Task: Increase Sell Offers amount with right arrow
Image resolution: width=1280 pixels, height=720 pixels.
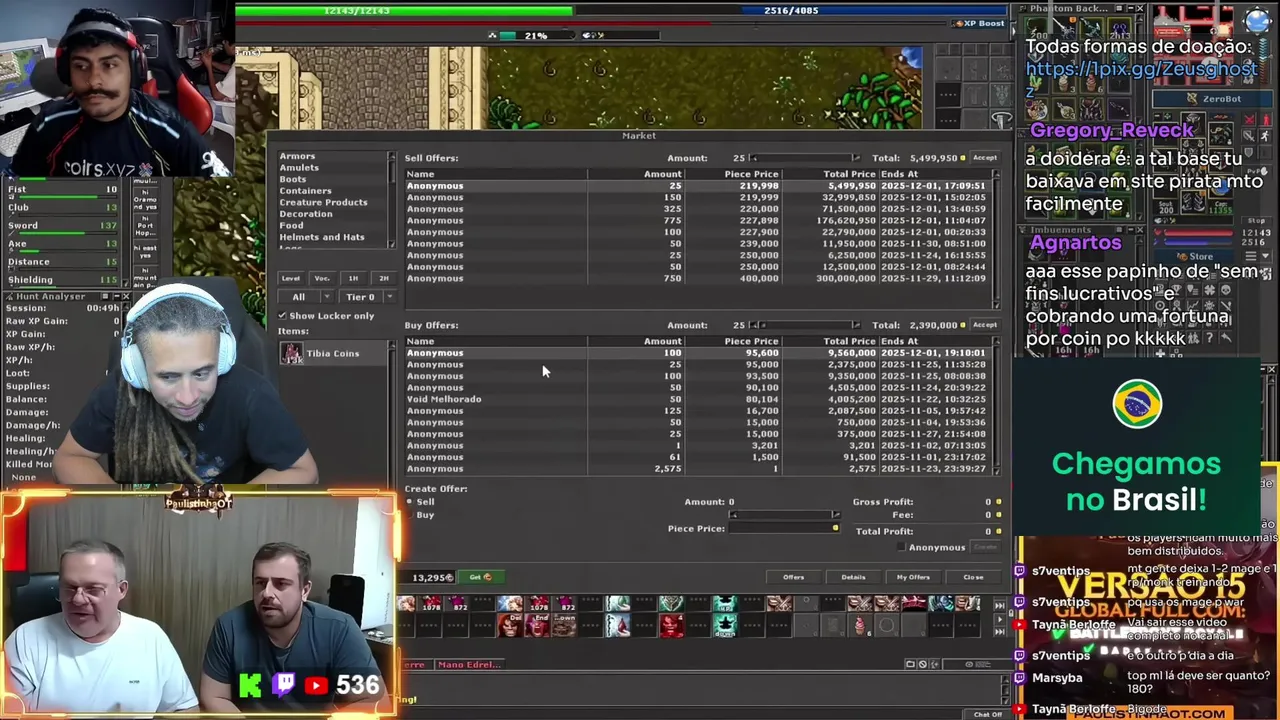Action: coord(855,158)
